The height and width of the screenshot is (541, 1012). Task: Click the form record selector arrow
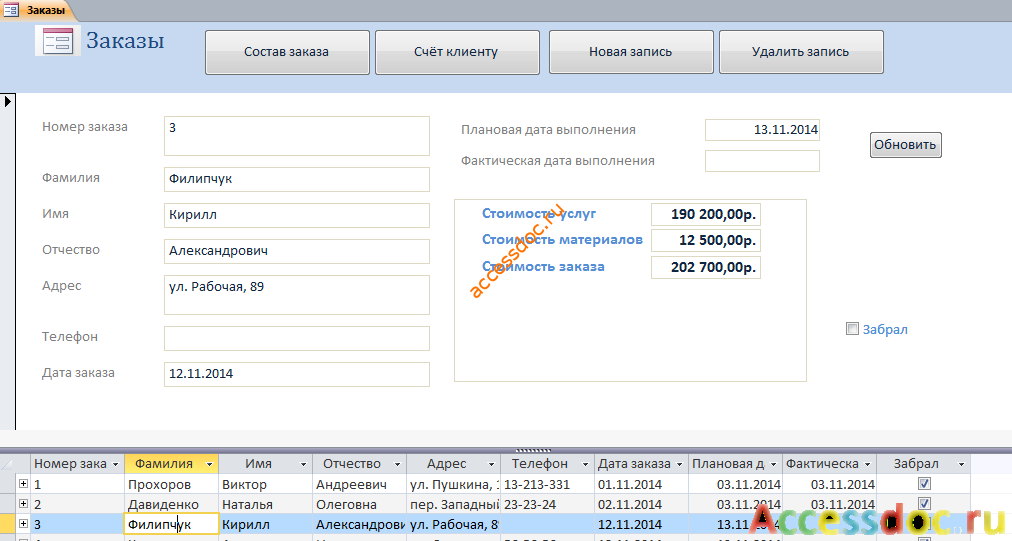8,101
